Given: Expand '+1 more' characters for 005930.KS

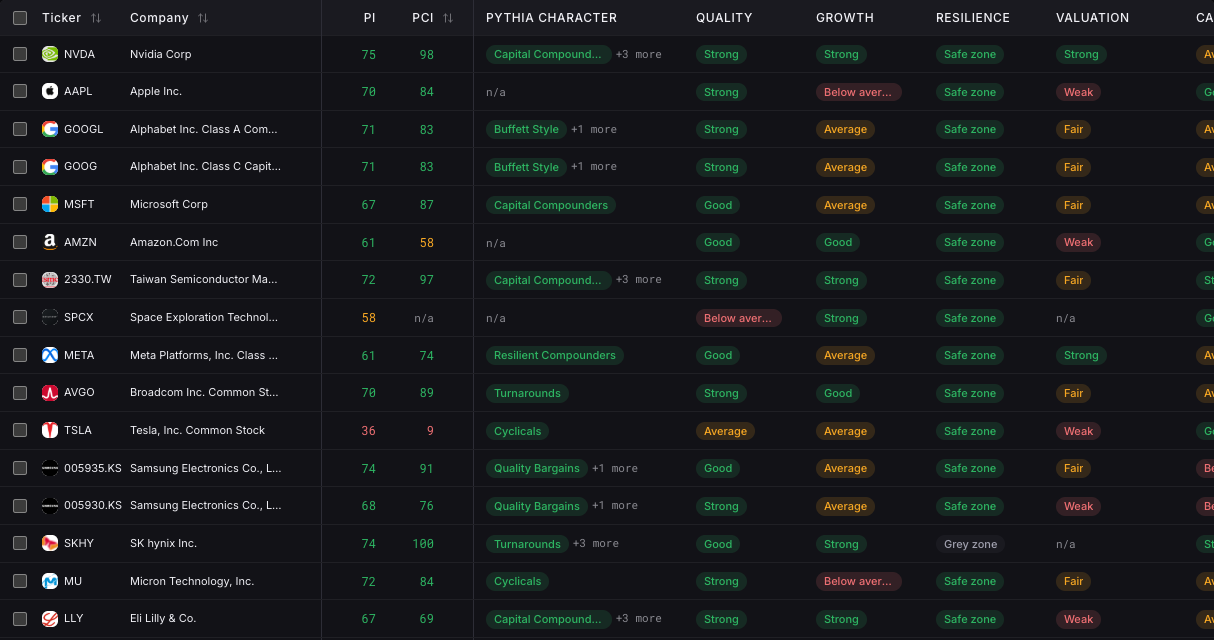Looking at the screenshot, I should [x=615, y=506].
